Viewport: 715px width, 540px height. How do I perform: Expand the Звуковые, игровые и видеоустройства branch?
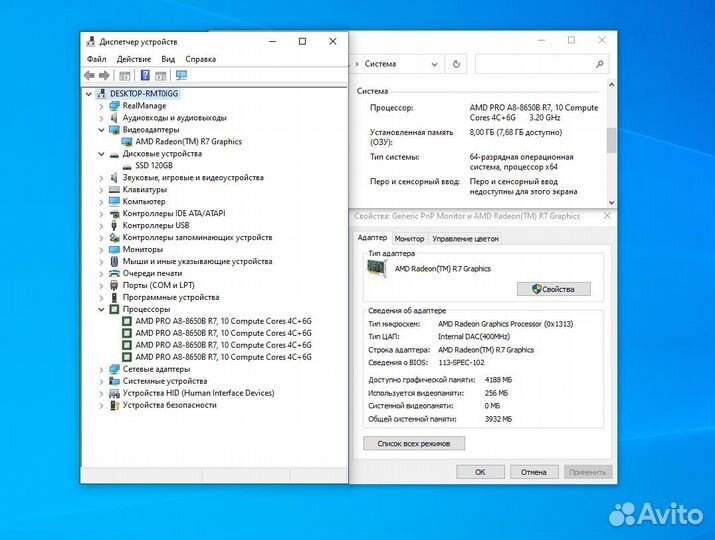(x=101, y=178)
